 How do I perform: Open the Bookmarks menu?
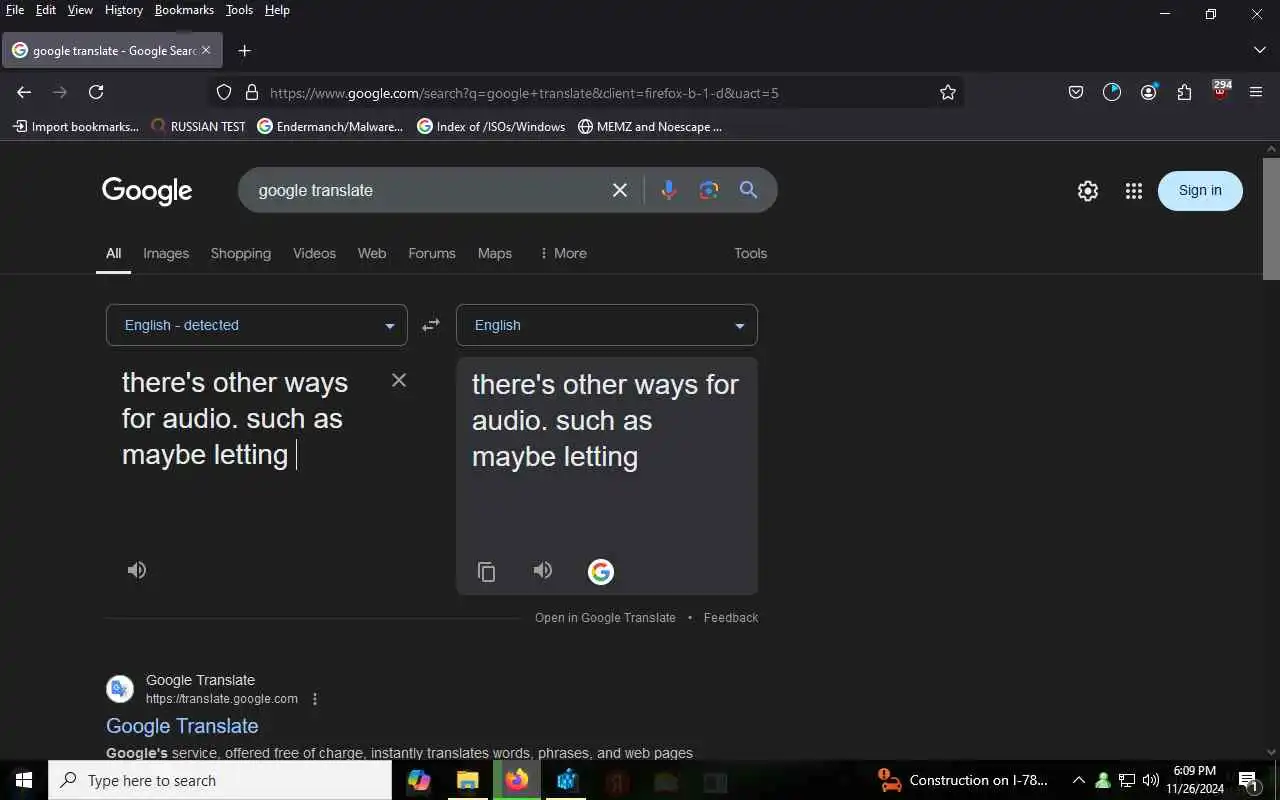click(184, 10)
